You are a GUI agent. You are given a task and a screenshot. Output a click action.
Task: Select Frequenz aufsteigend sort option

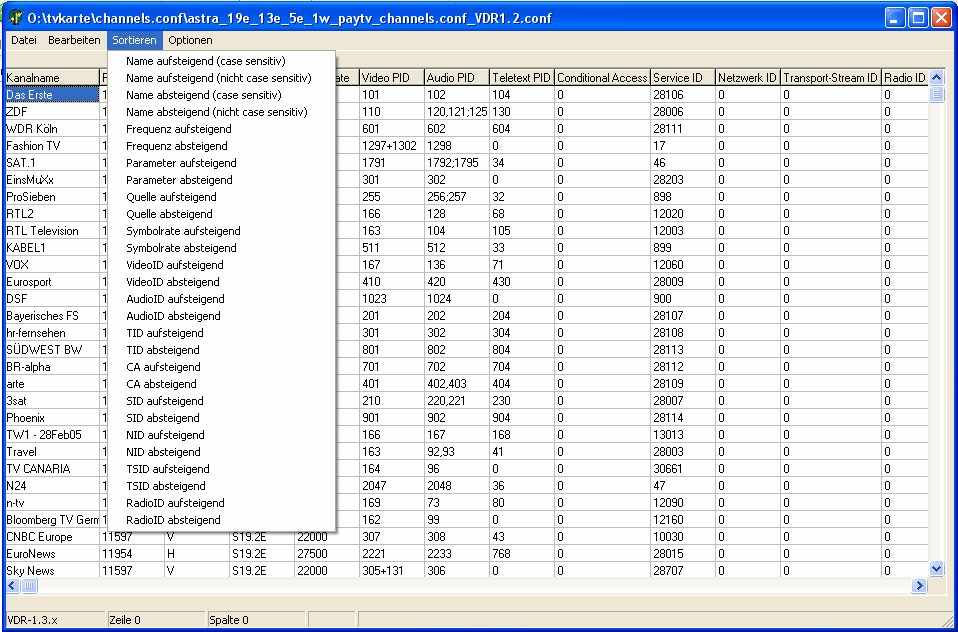click(178, 129)
